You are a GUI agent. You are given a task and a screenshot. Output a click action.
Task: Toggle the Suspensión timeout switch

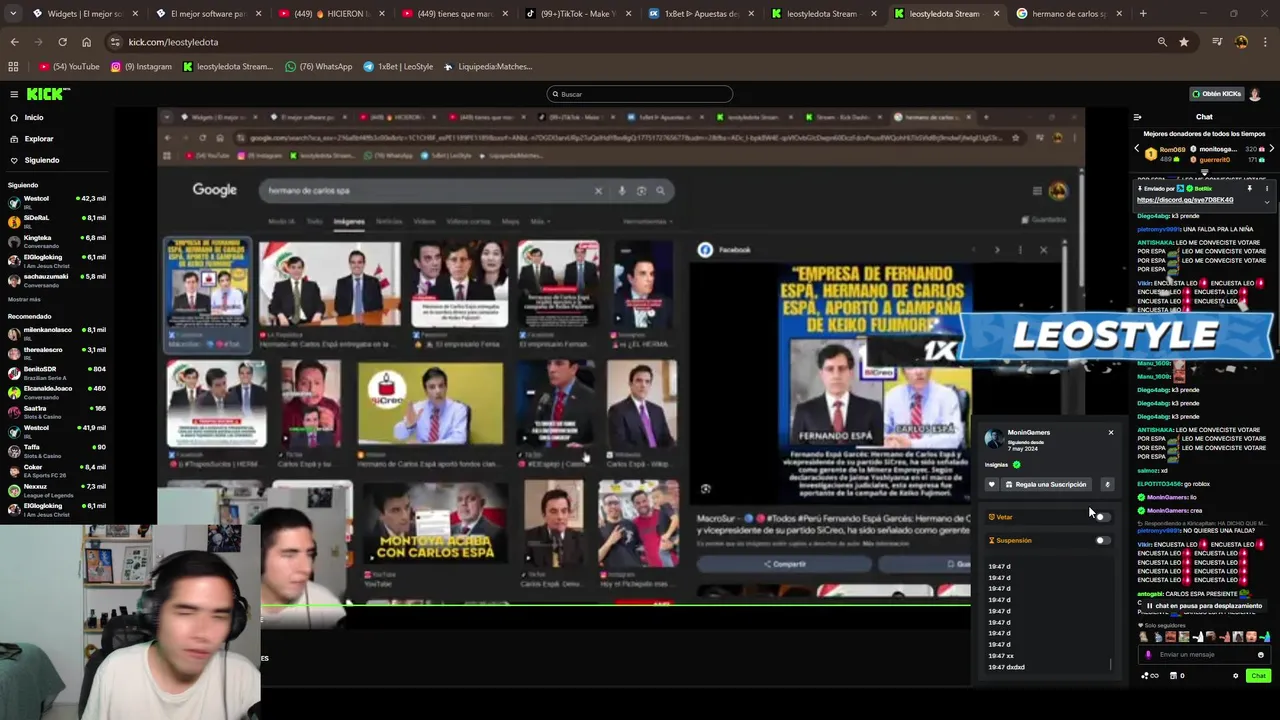pyautogui.click(x=1101, y=541)
